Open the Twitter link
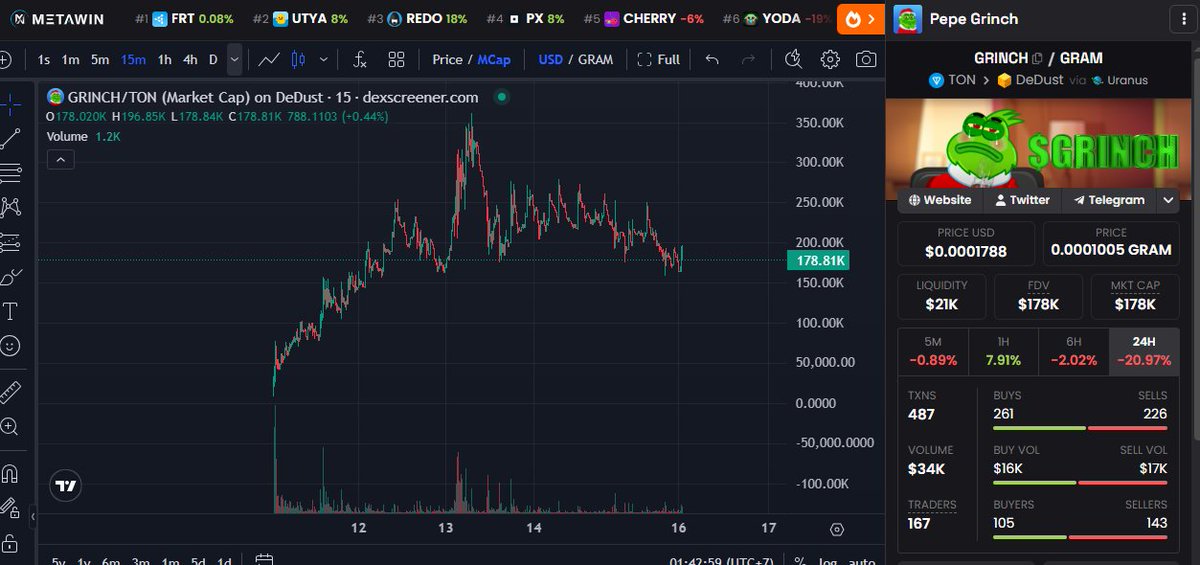Viewport: 1200px width, 565px height. [x=1022, y=200]
